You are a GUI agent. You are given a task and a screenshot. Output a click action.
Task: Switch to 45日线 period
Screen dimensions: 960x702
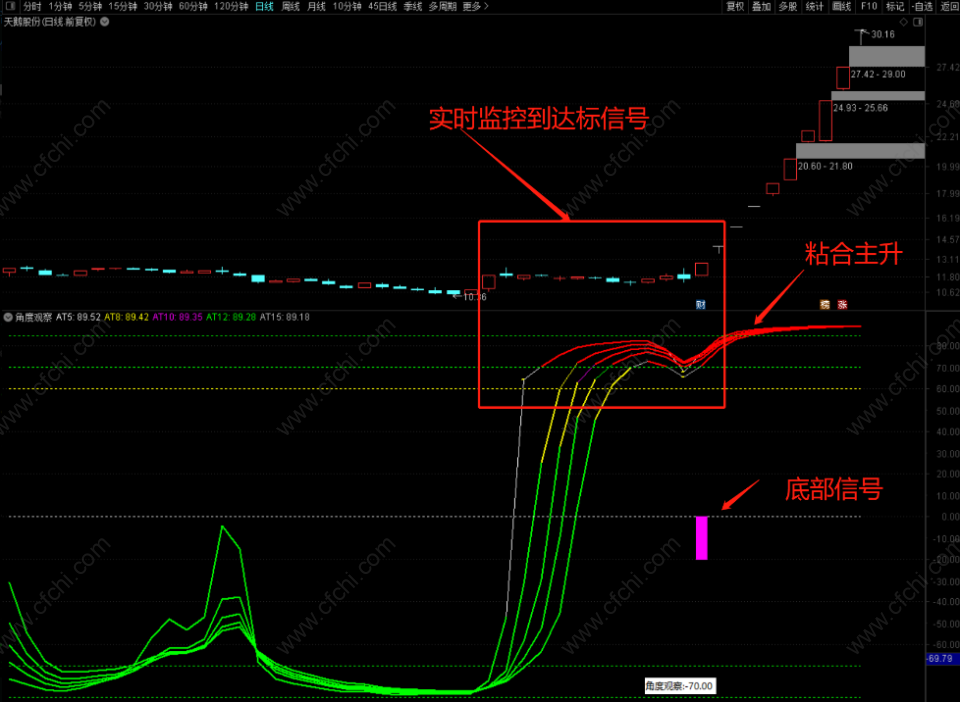382,6
